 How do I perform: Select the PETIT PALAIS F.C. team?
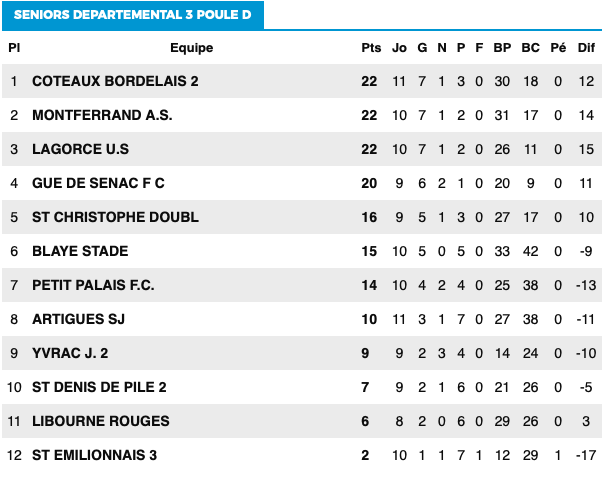pos(93,285)
